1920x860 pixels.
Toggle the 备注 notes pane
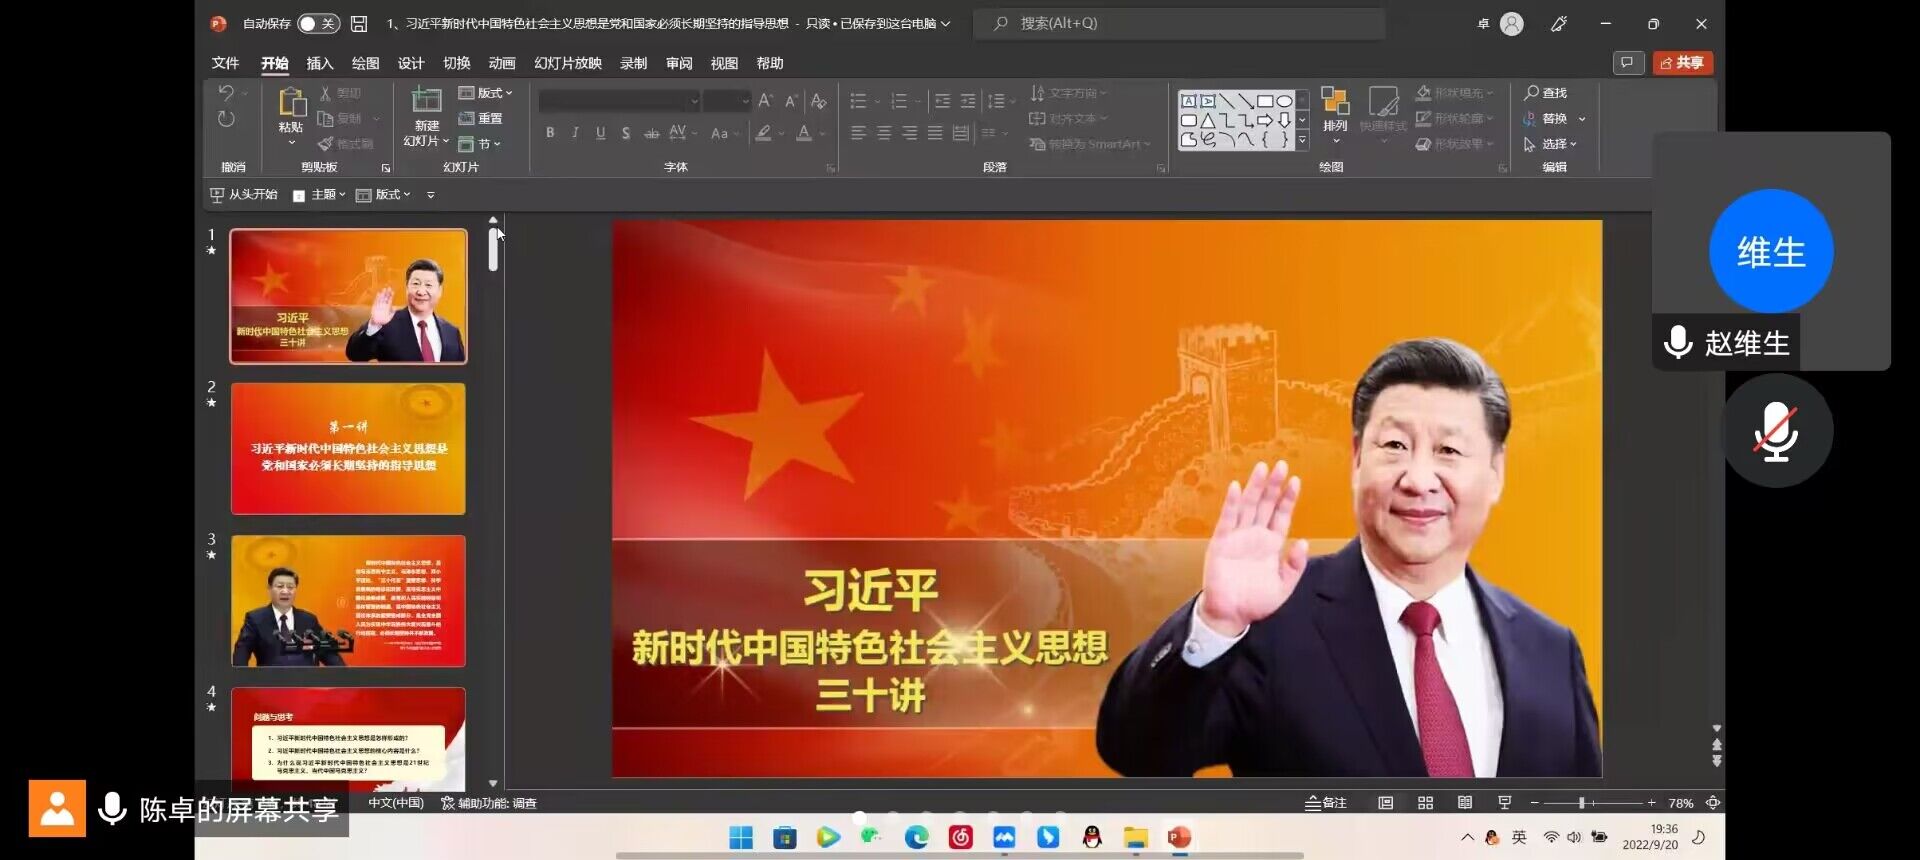(x=1326, y=803)
